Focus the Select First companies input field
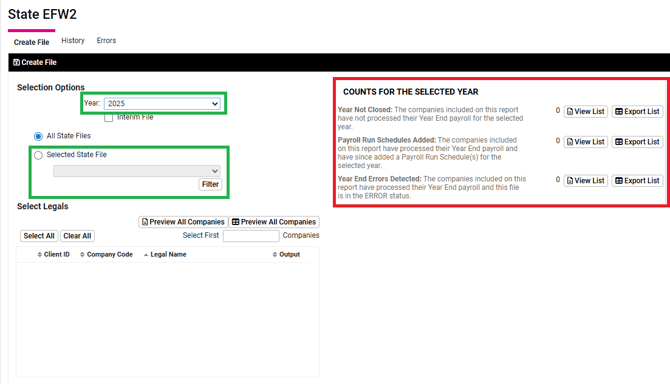The height and width of the screenshot is (384, 670). 251,236
